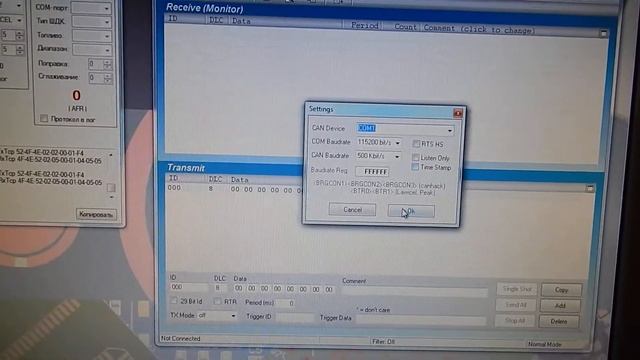Click the Поправка stepper arrows
Viewport: 640px width, 360px height.
pyautogui.click(x=107, y=64)
